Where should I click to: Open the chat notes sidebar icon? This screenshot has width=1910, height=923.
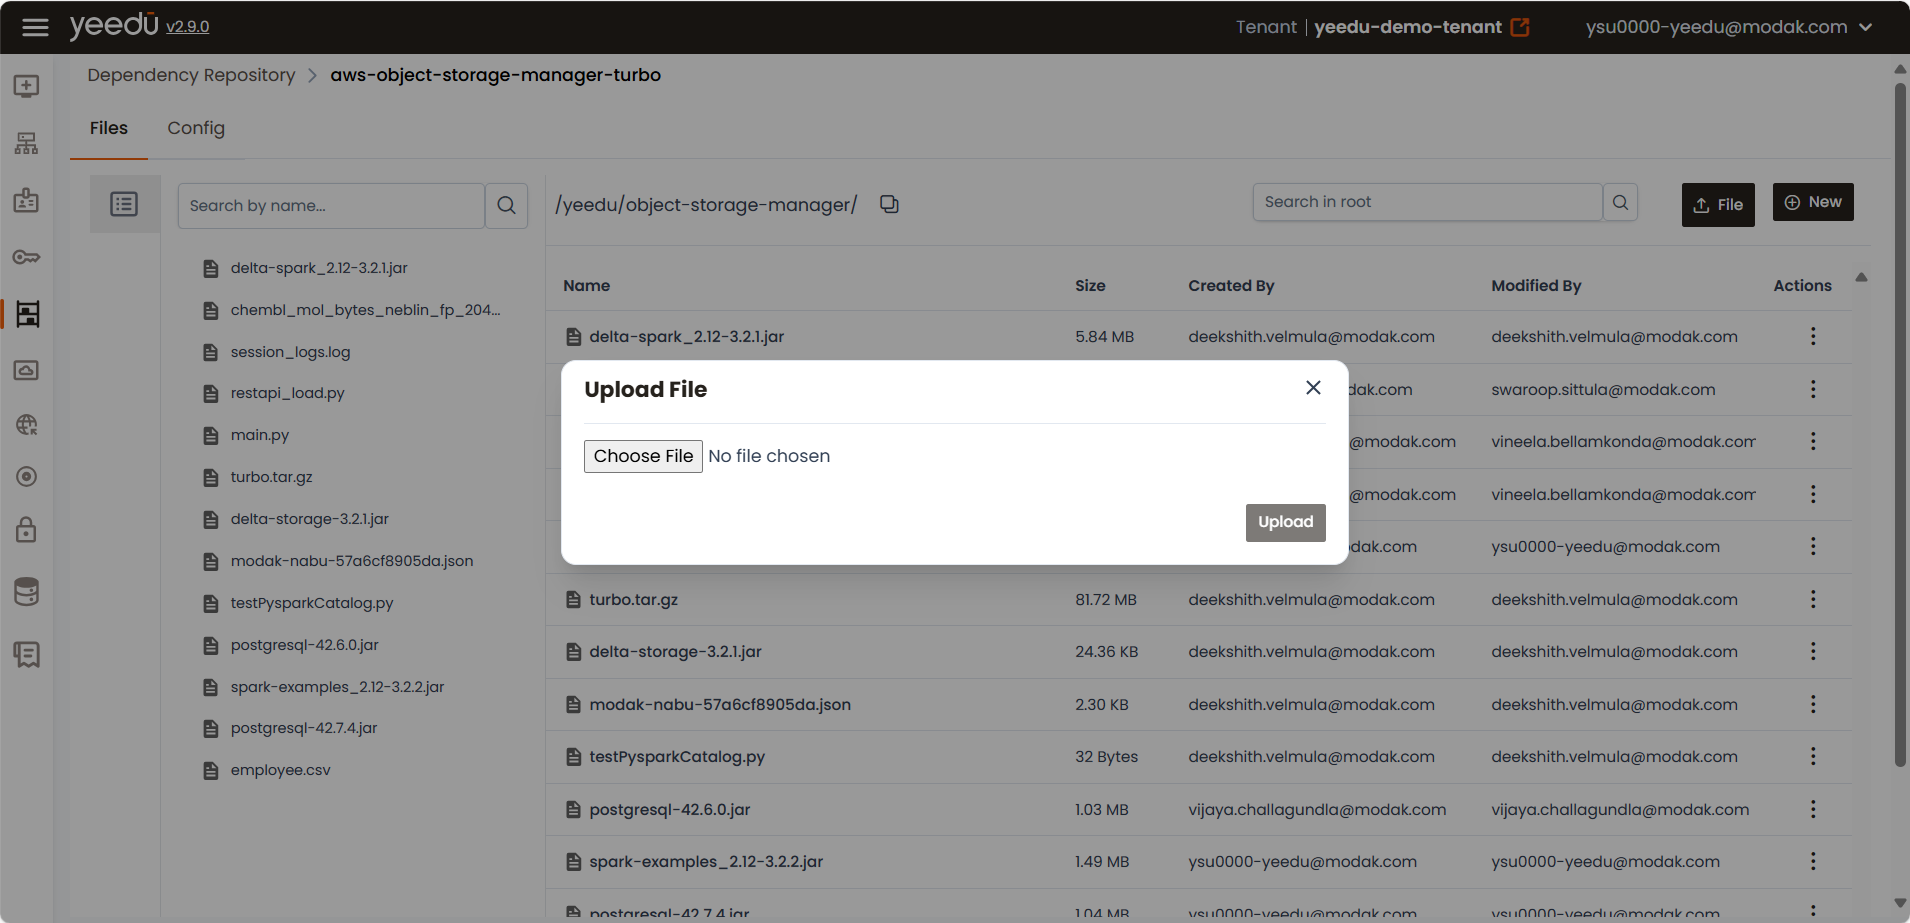(x=27, y=655)
